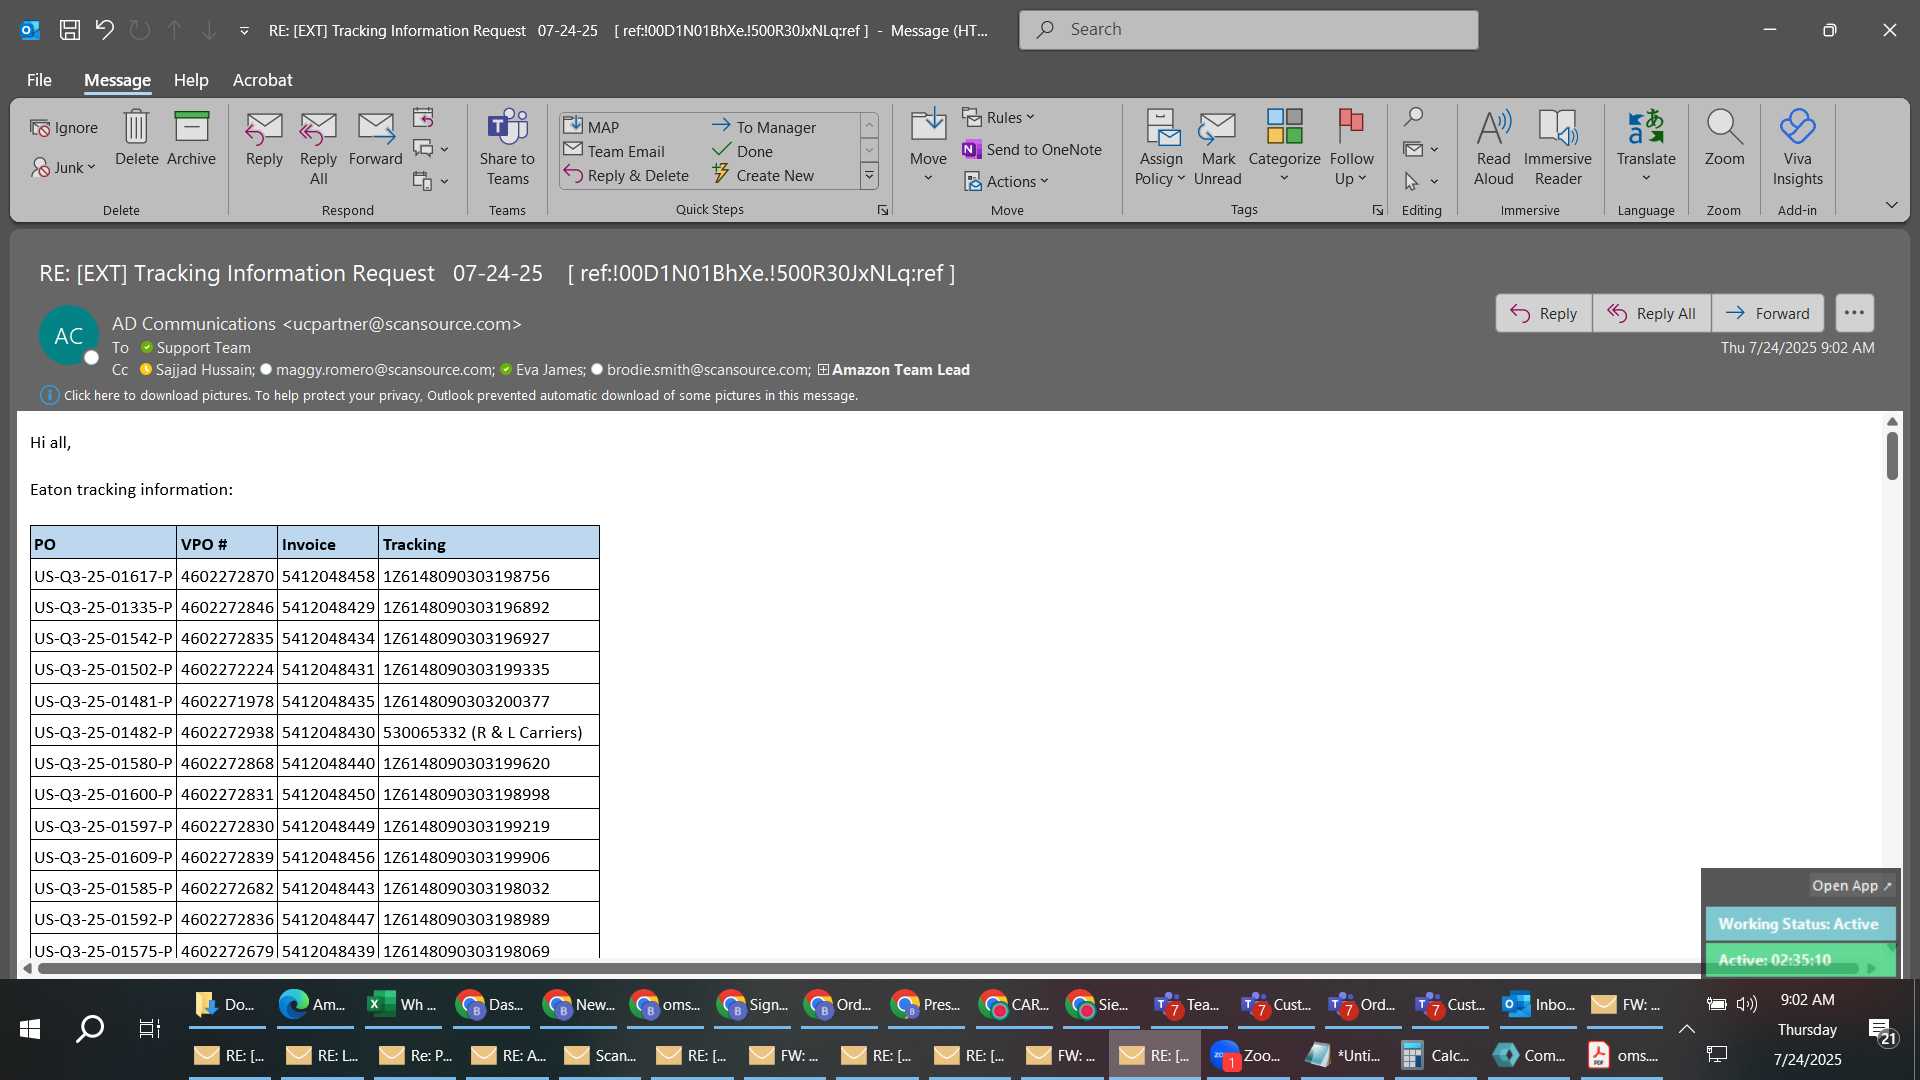Click PO cell US-Q3-25-01617-P
This screenshot has width=1920, height=1080.
(x=103, y=576)
